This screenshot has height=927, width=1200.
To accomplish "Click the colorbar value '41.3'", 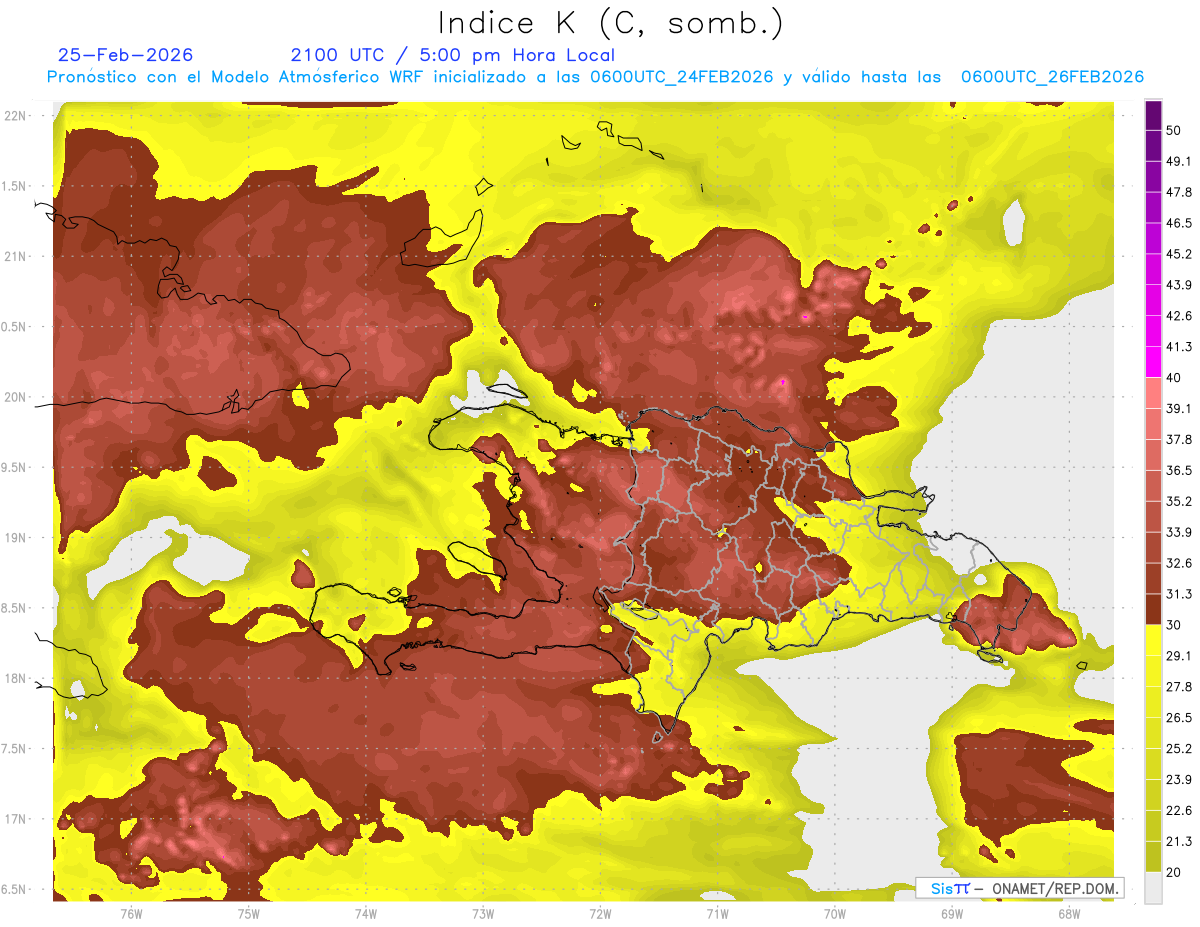I will click(x=1179, y=347).
